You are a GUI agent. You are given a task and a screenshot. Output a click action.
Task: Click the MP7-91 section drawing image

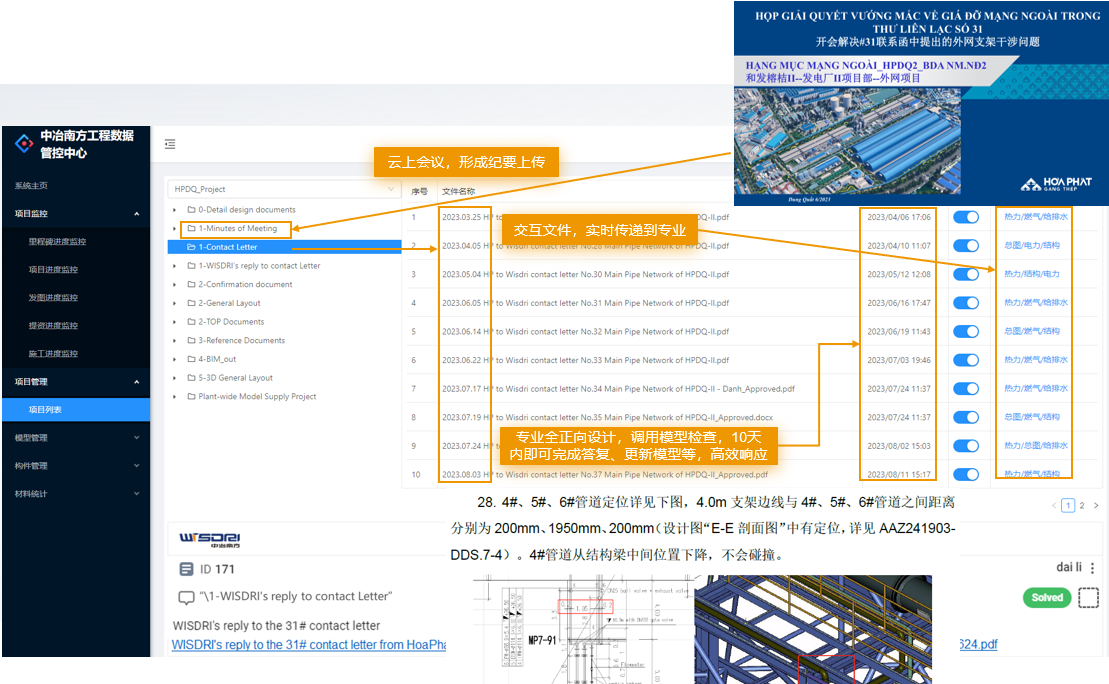(x=581, y=630)
